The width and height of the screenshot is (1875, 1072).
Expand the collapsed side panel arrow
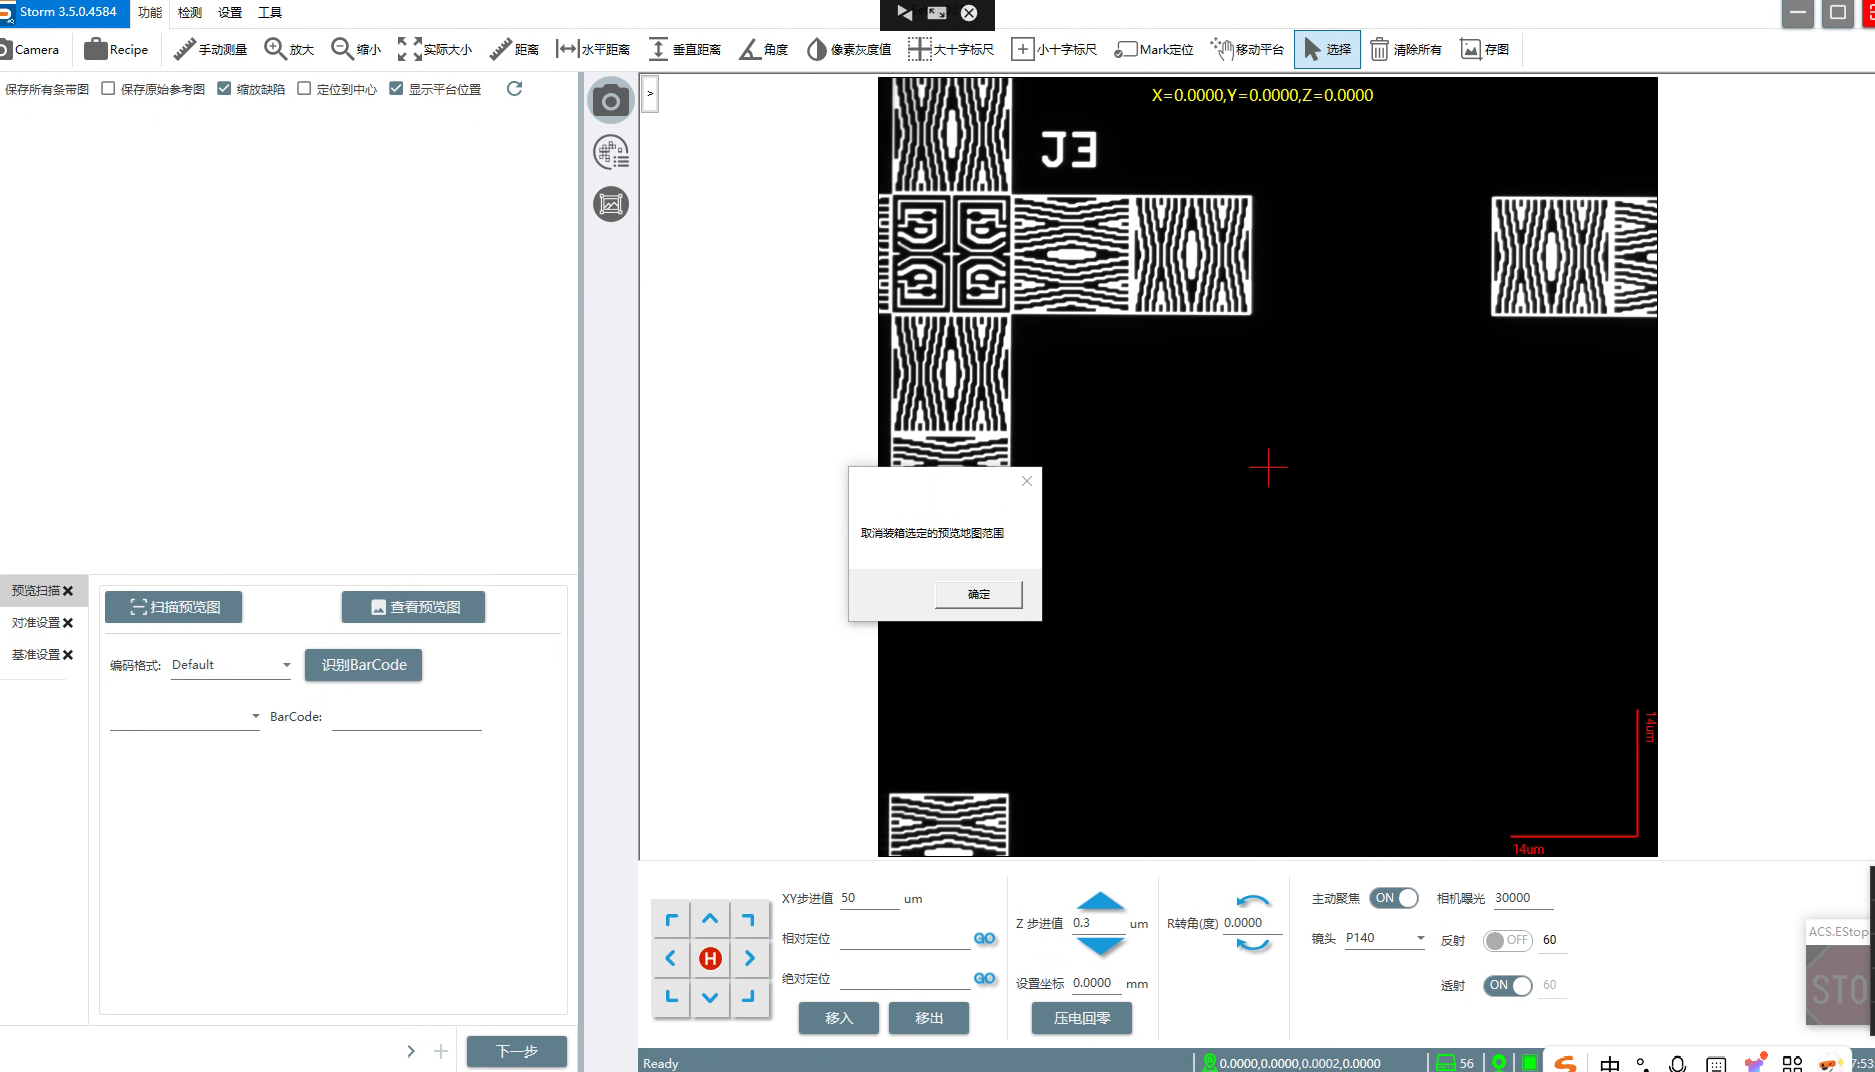click(x=650, y=94)
